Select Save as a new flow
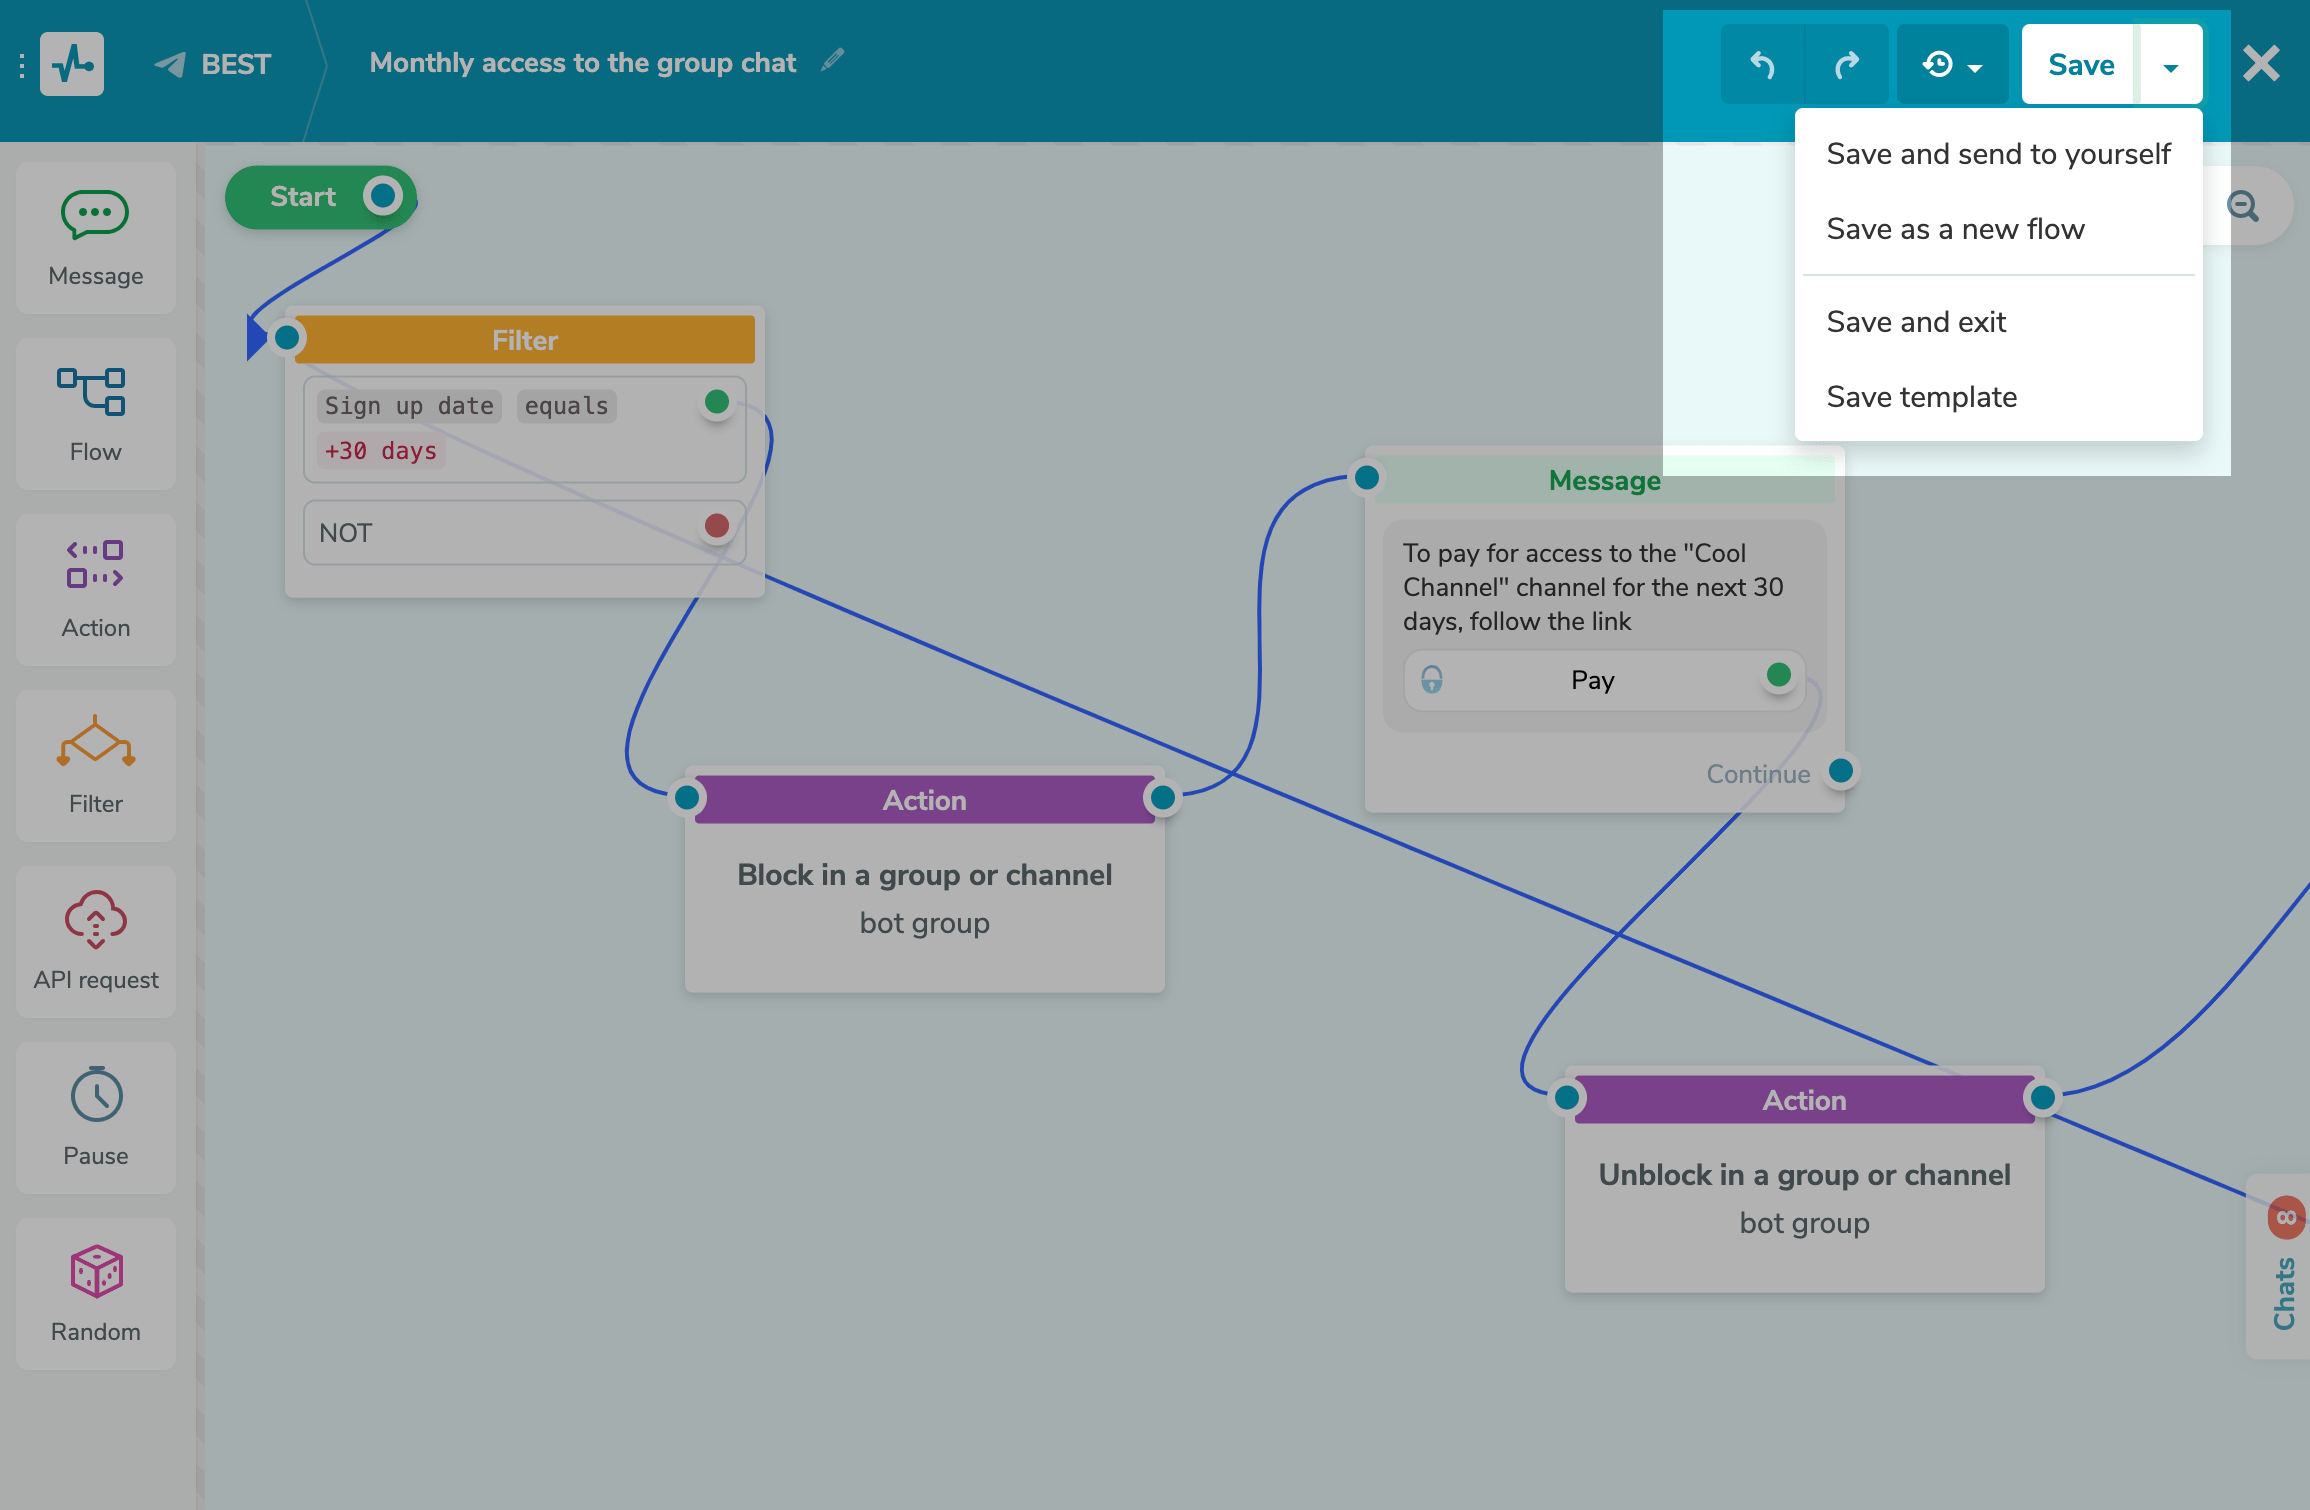Screen dimensions: 2310x1510 coord(1955,229)
